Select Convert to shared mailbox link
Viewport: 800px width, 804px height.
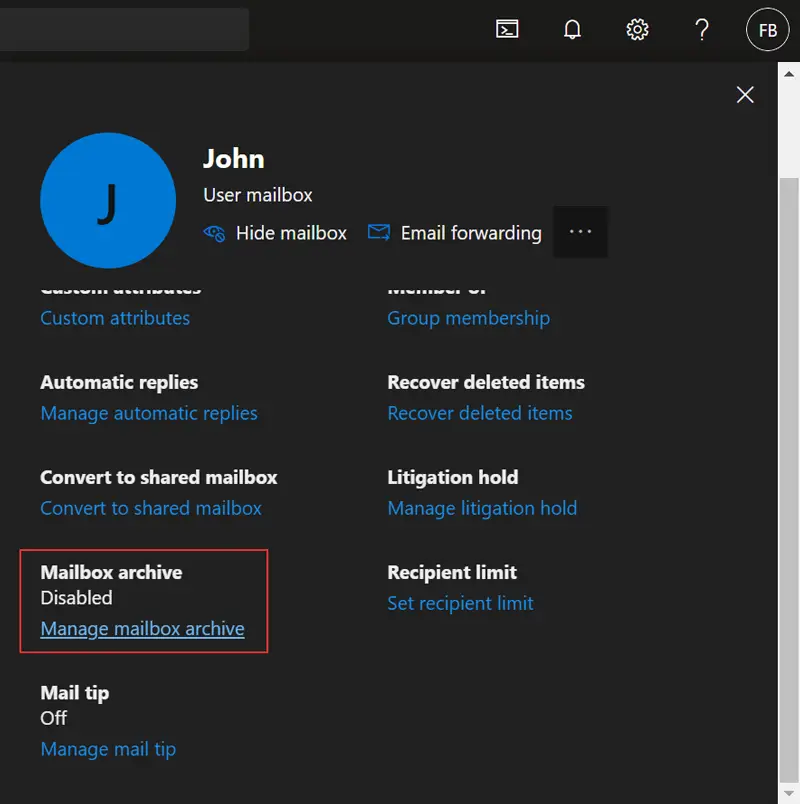coord(151,508)
